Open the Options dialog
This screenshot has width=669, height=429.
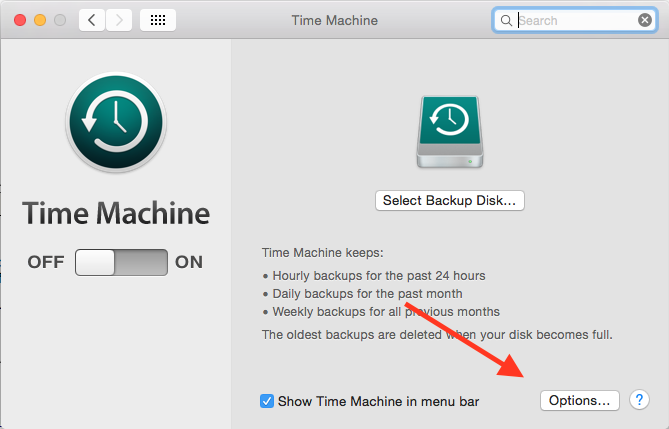pyautogui.click(x=579, y=400)
